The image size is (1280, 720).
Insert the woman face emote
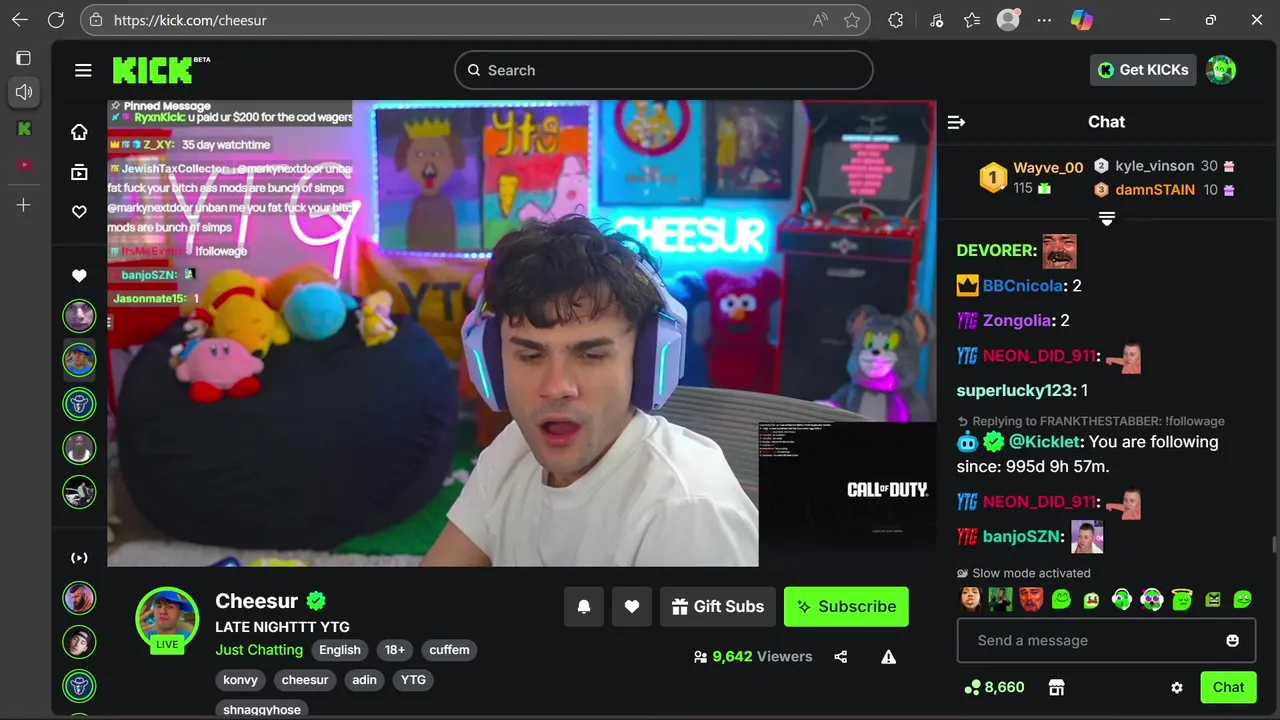[971, 599]
